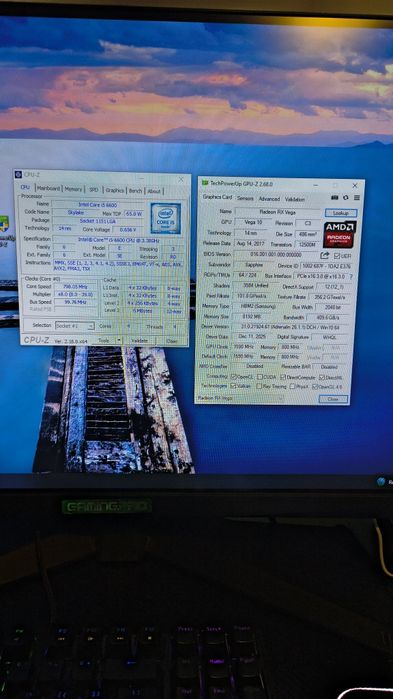
Task: Click the GPU-Z title bar app icon
Action: pos(205,183)
